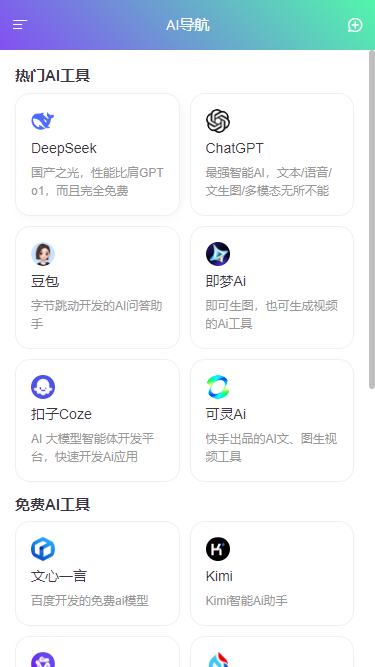Click the 即梦Ai star icon
Image resolution: width=375 pixels, height=667 pixels.
(218, 254)
